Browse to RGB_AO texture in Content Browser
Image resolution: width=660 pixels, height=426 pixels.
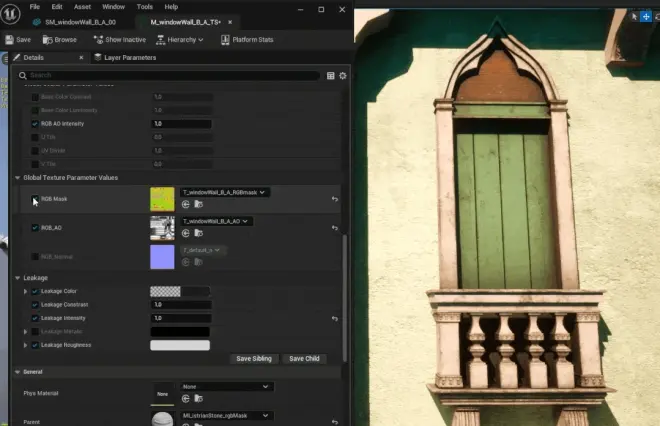(x=199, y=233)
